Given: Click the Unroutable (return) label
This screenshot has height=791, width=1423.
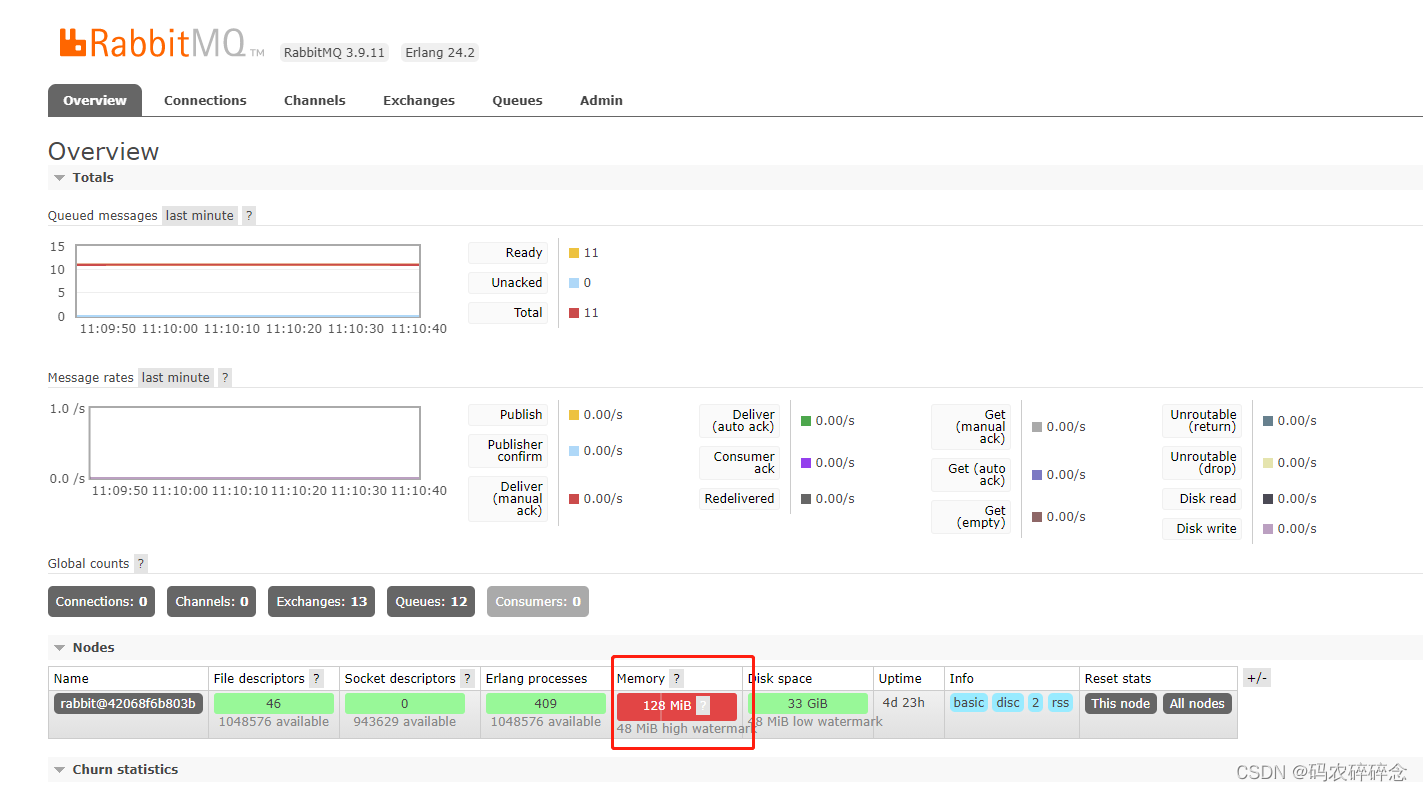Looking at the screenshot, I should tap(1202, 421).
